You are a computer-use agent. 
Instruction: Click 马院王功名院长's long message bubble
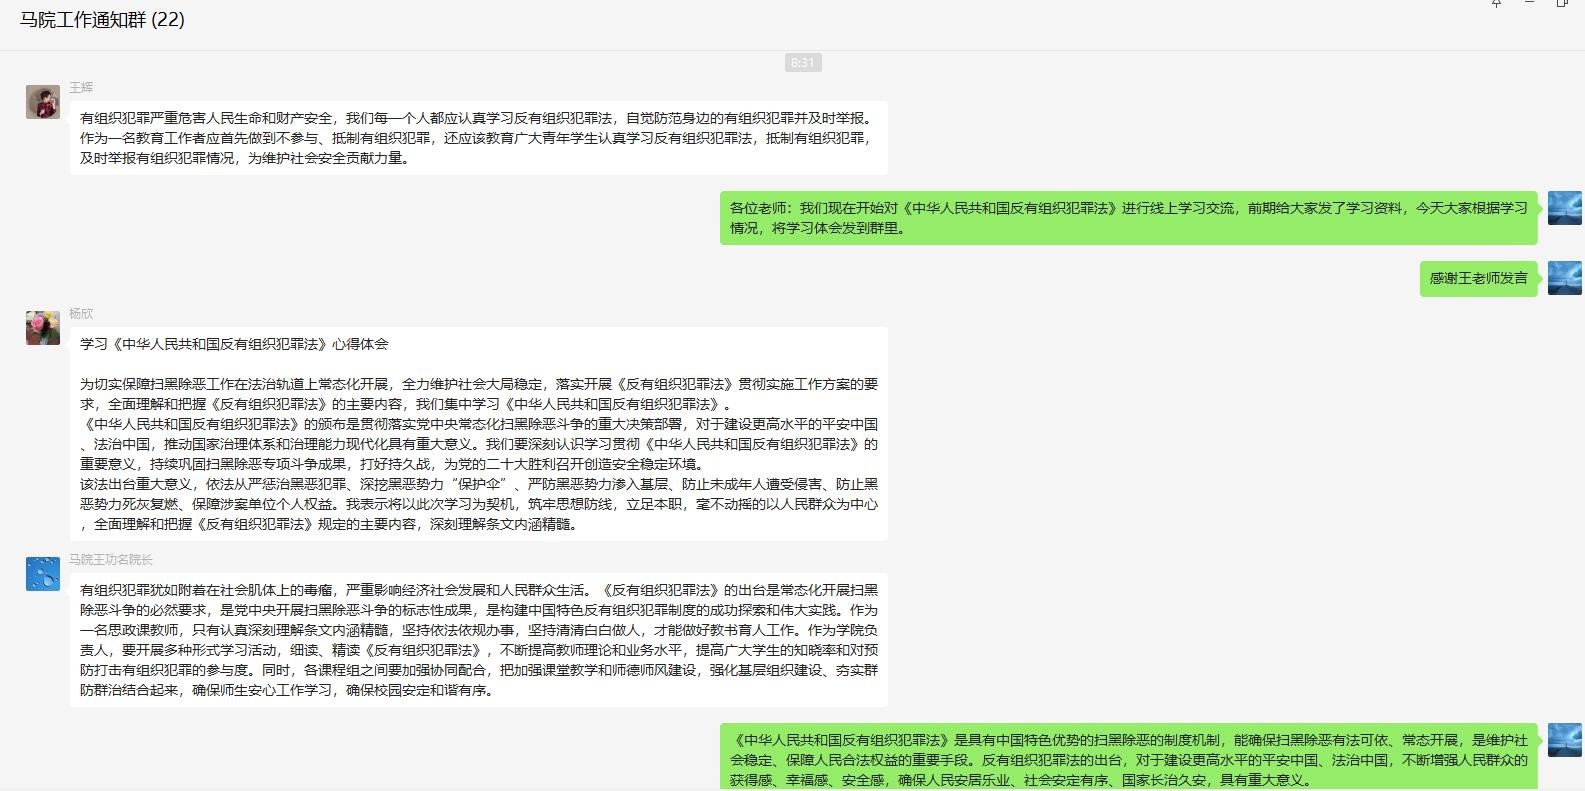[x=478, y=640]
